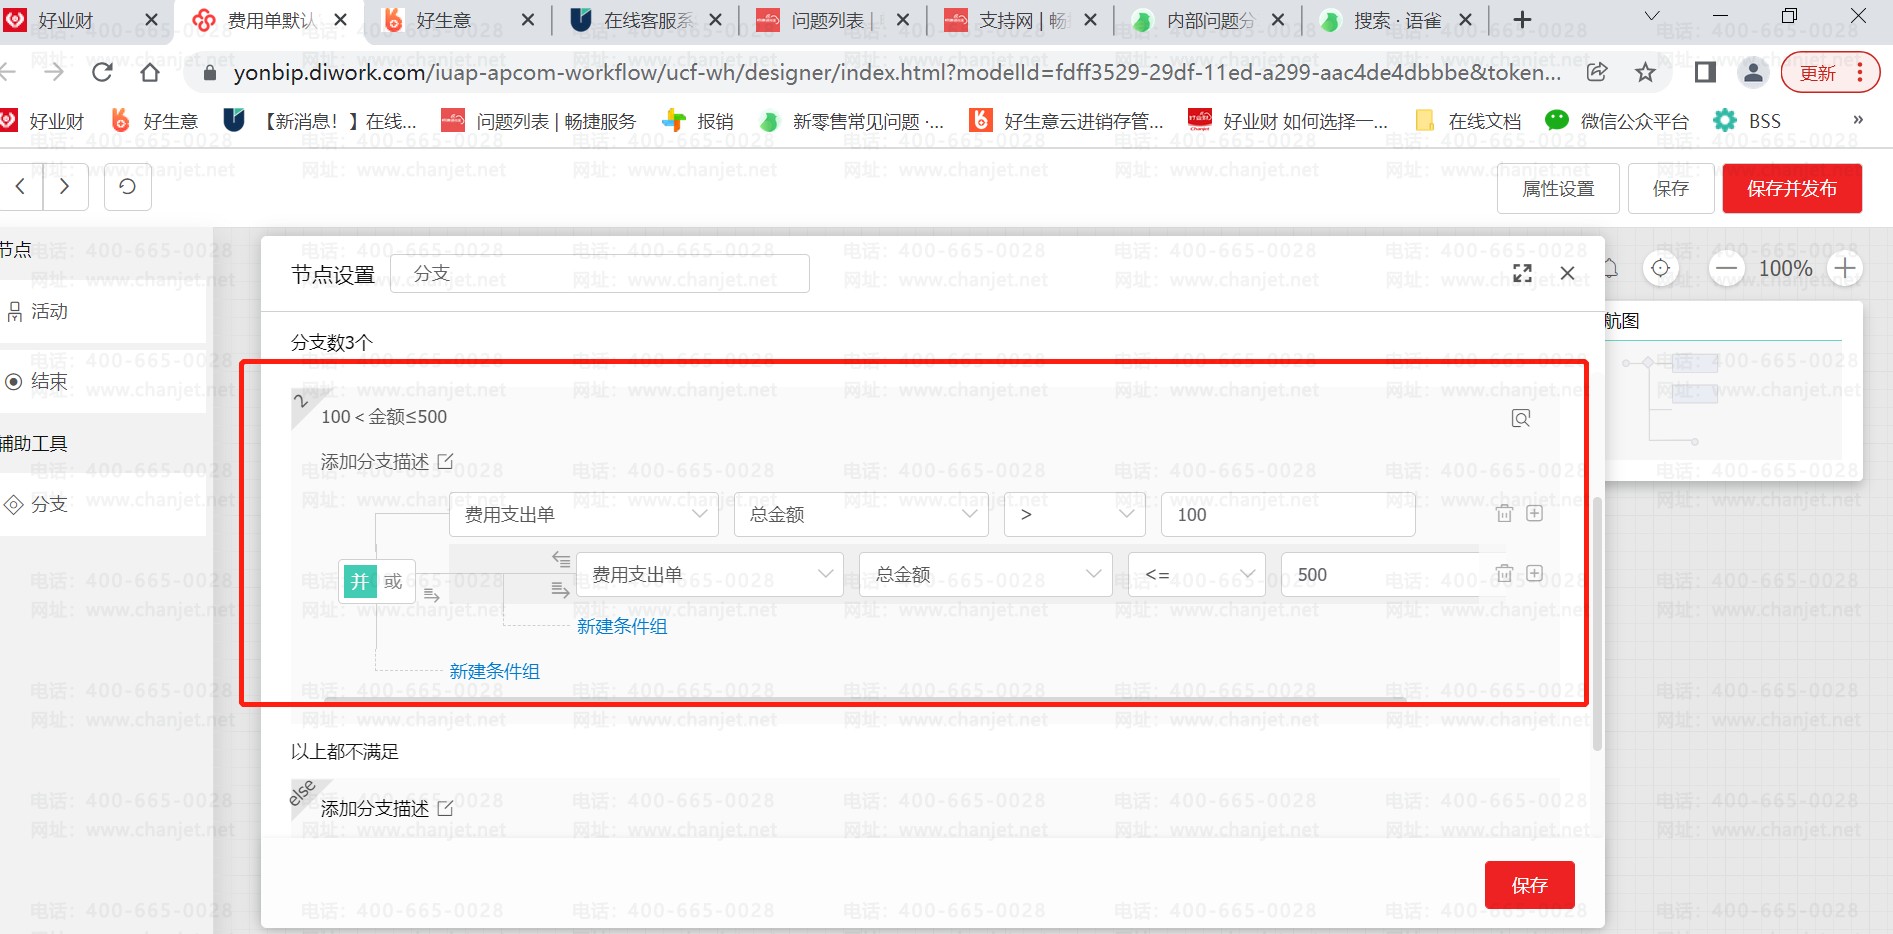Edit the else branch description
The height and width of the screenshot is (934, 1893).
tap(446, 808)
